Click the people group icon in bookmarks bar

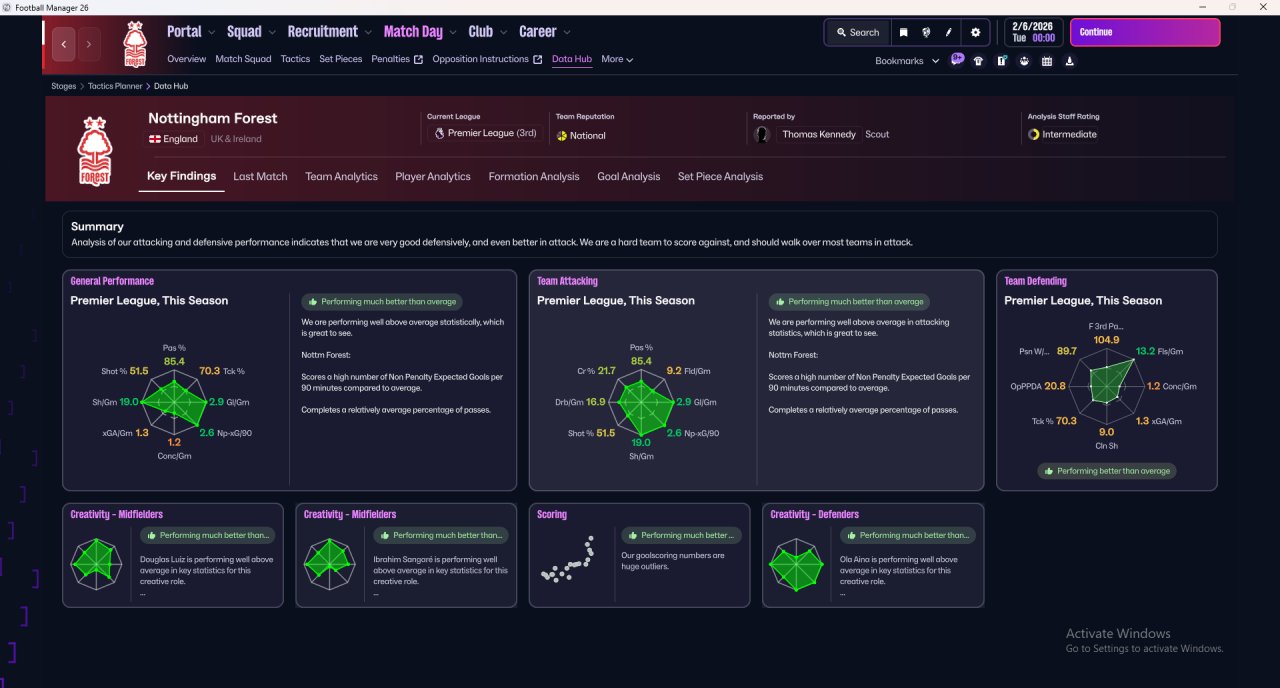click(x=1024, y=61)
